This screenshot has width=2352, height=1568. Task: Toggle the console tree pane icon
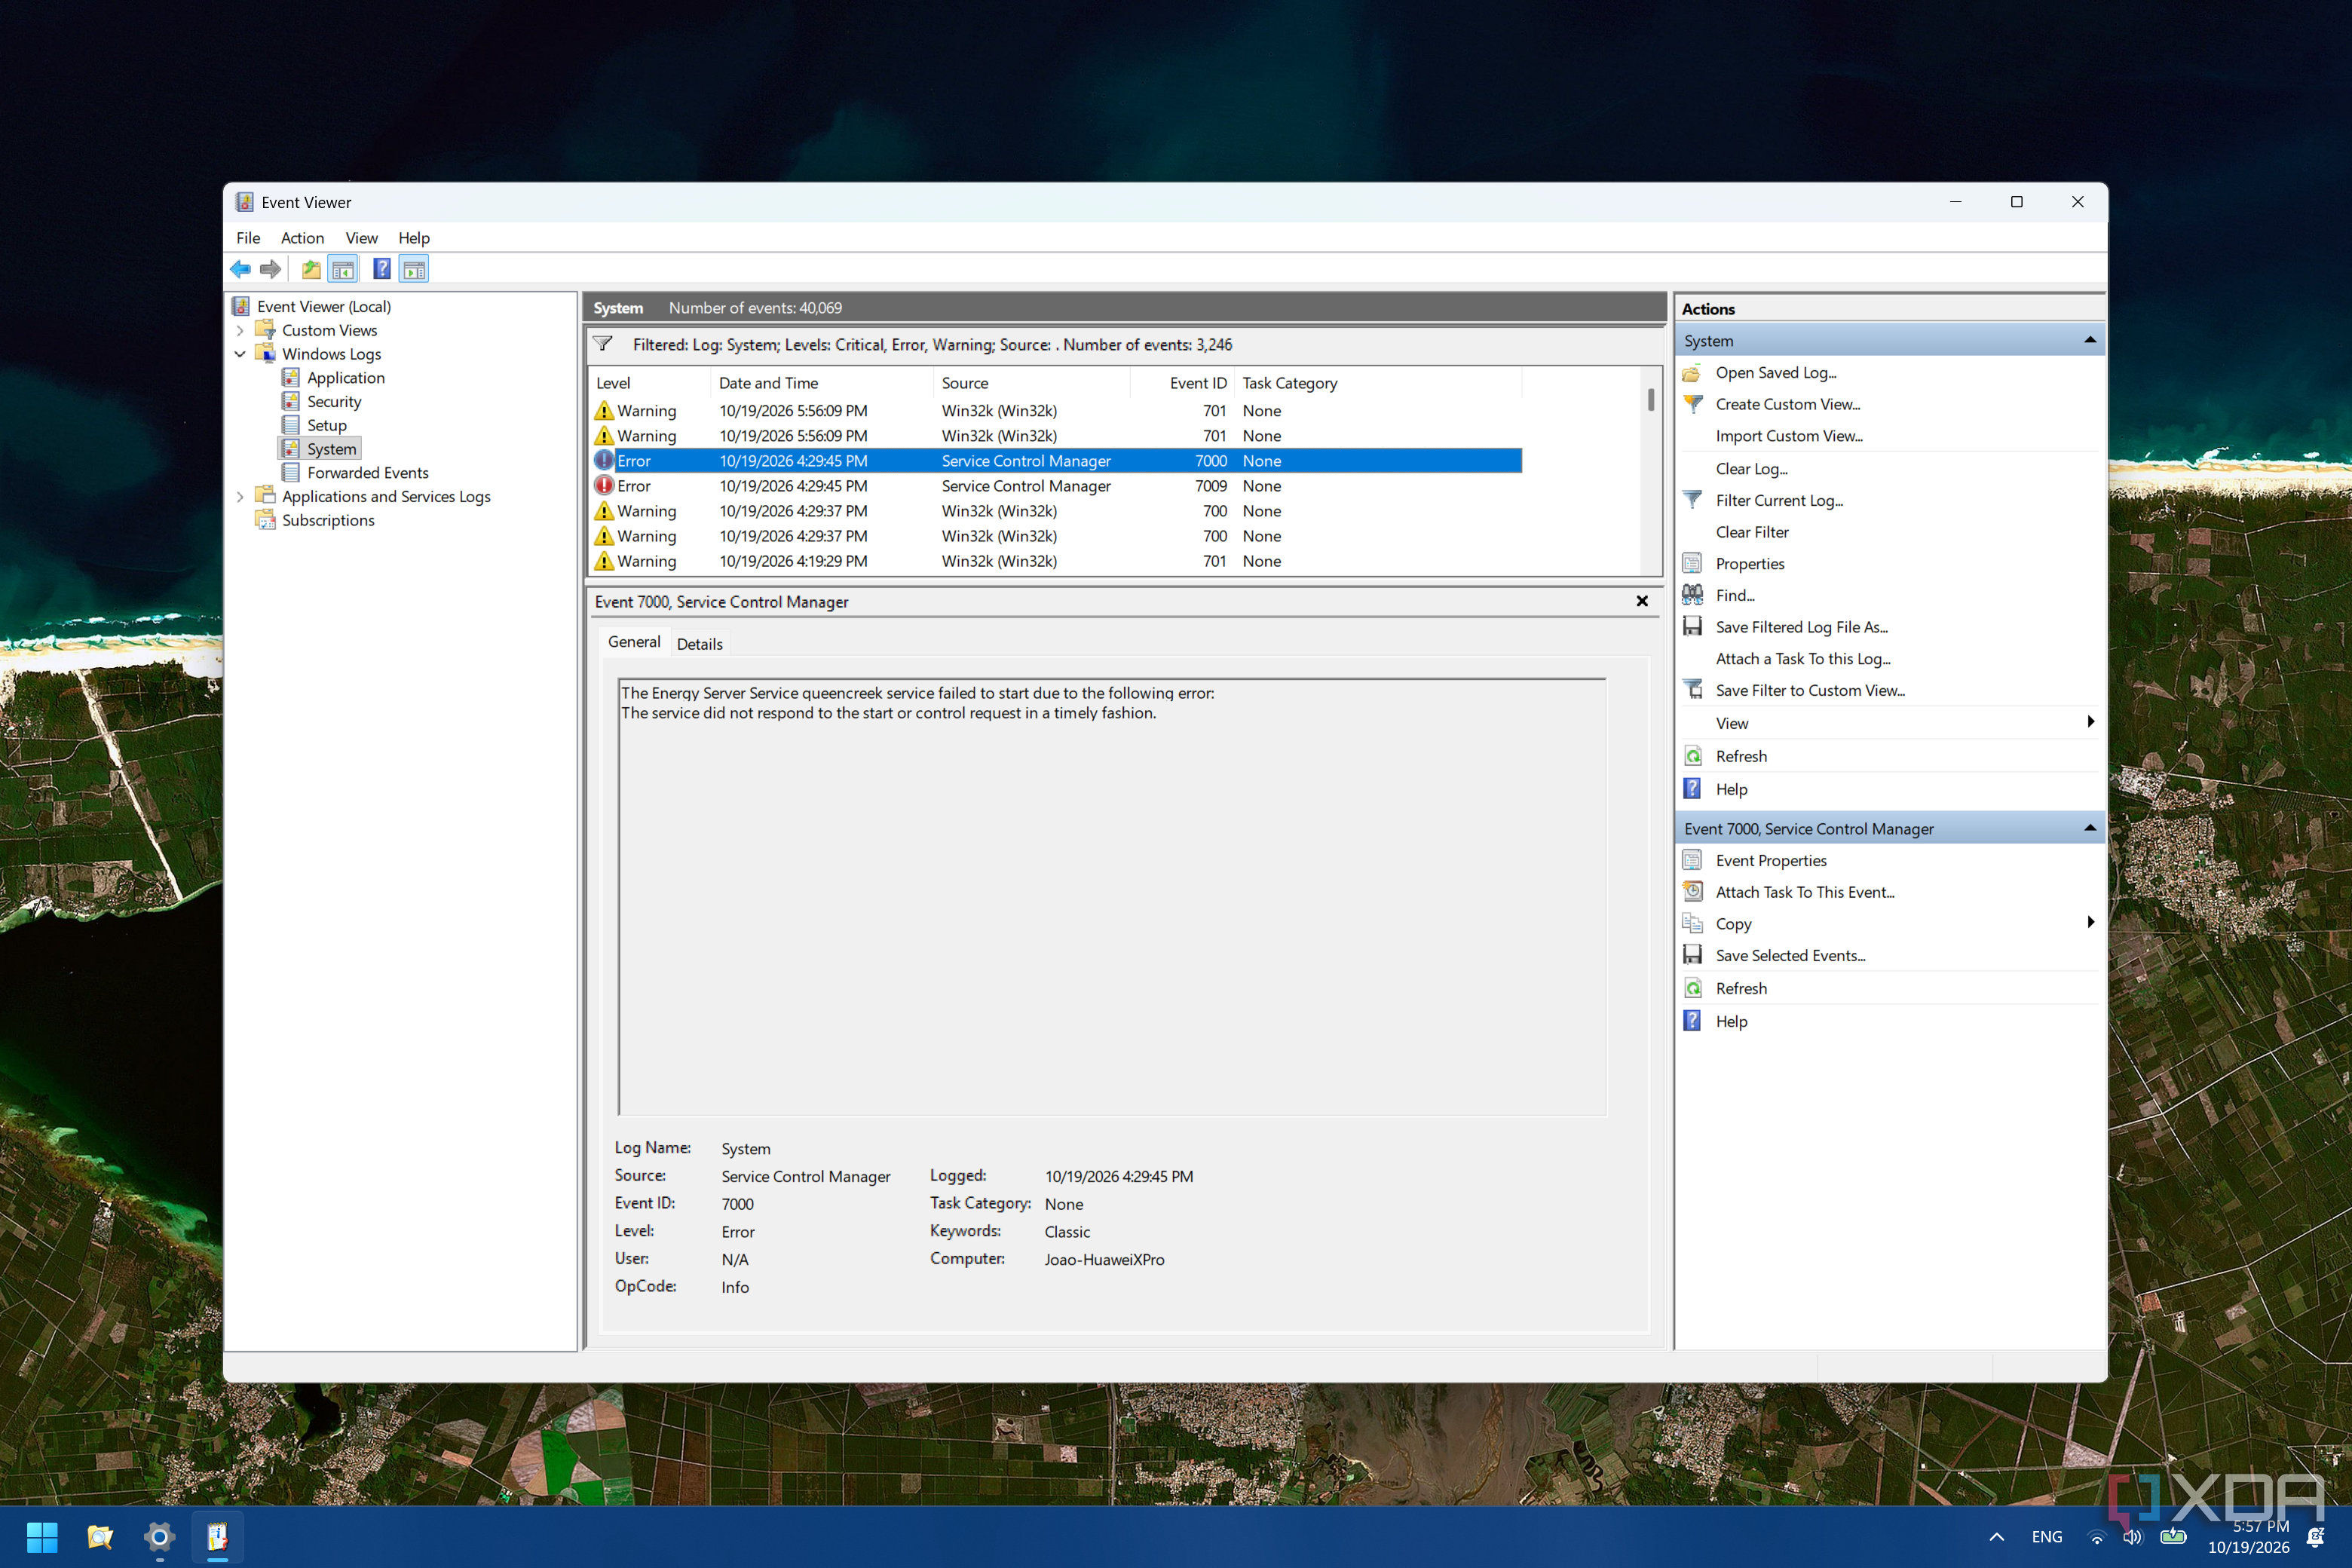coord(343,269)
